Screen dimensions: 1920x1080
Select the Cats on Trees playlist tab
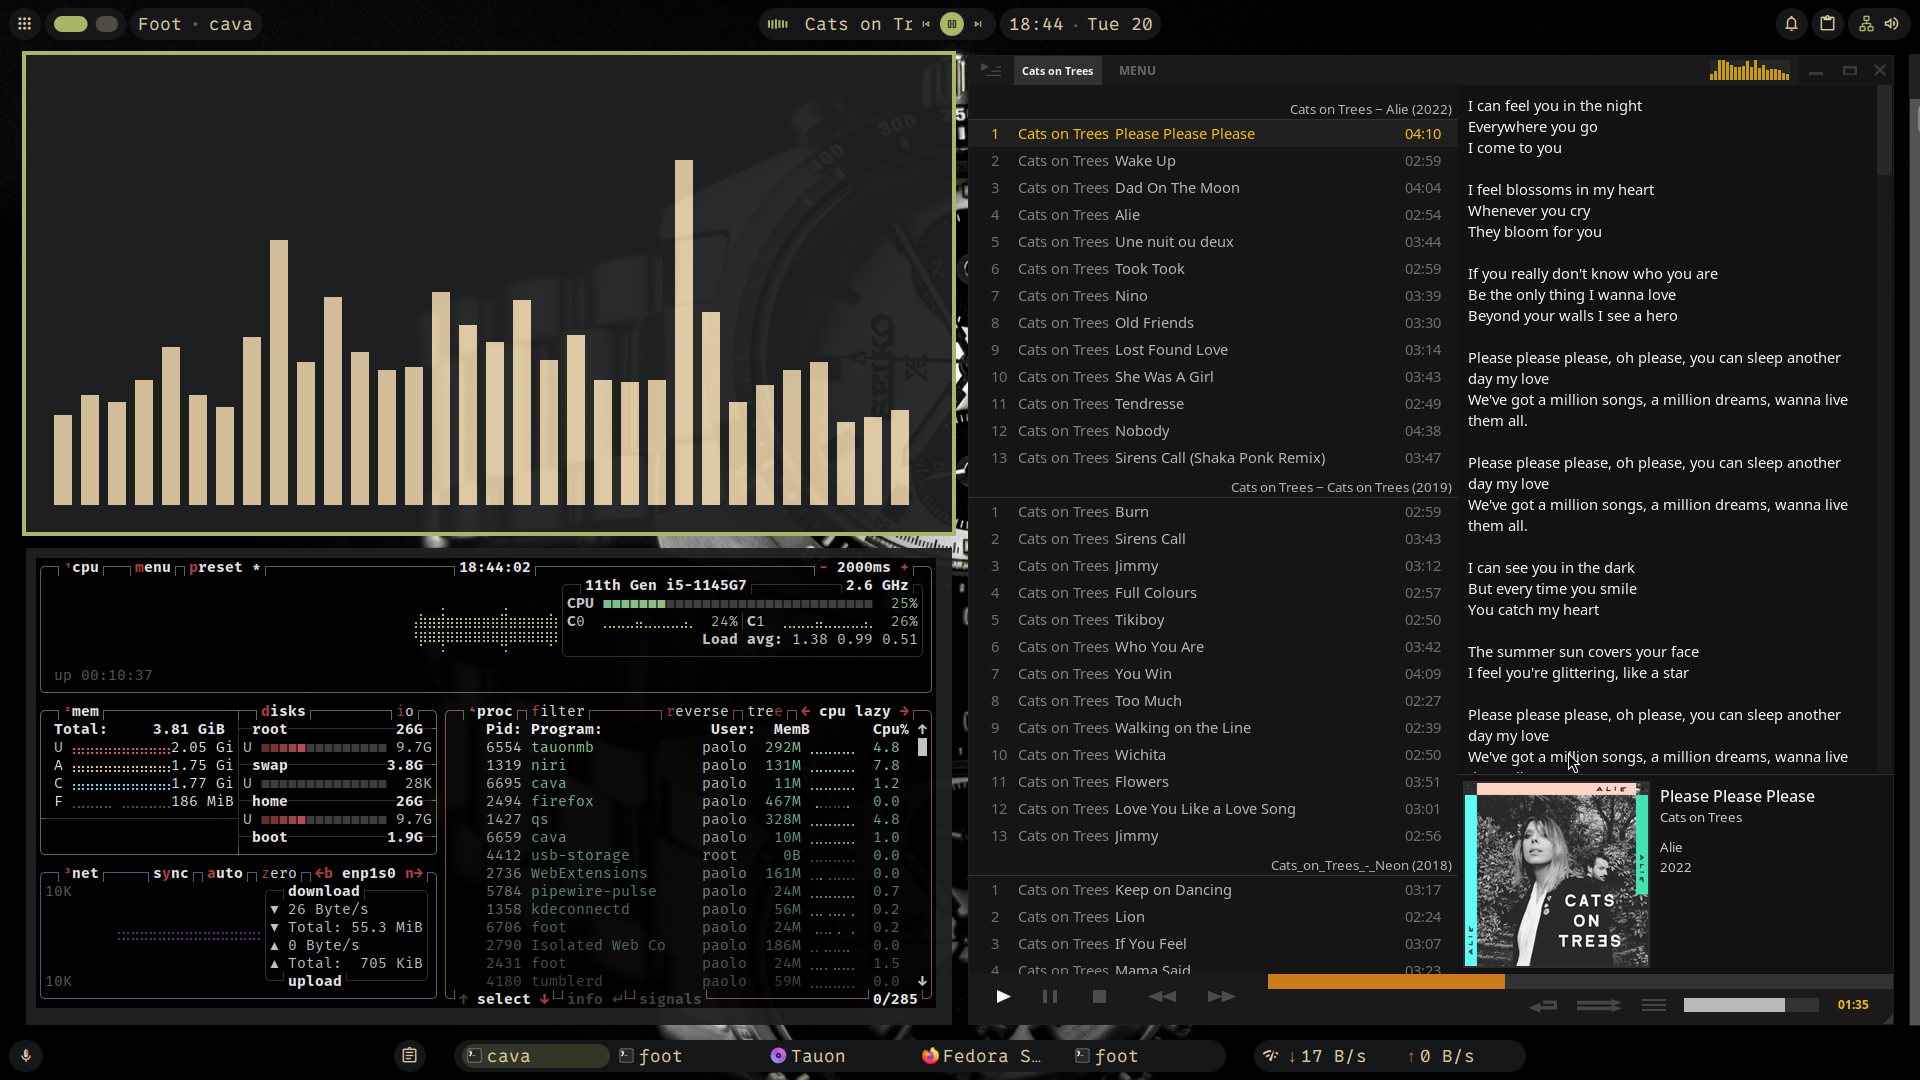1057,71
